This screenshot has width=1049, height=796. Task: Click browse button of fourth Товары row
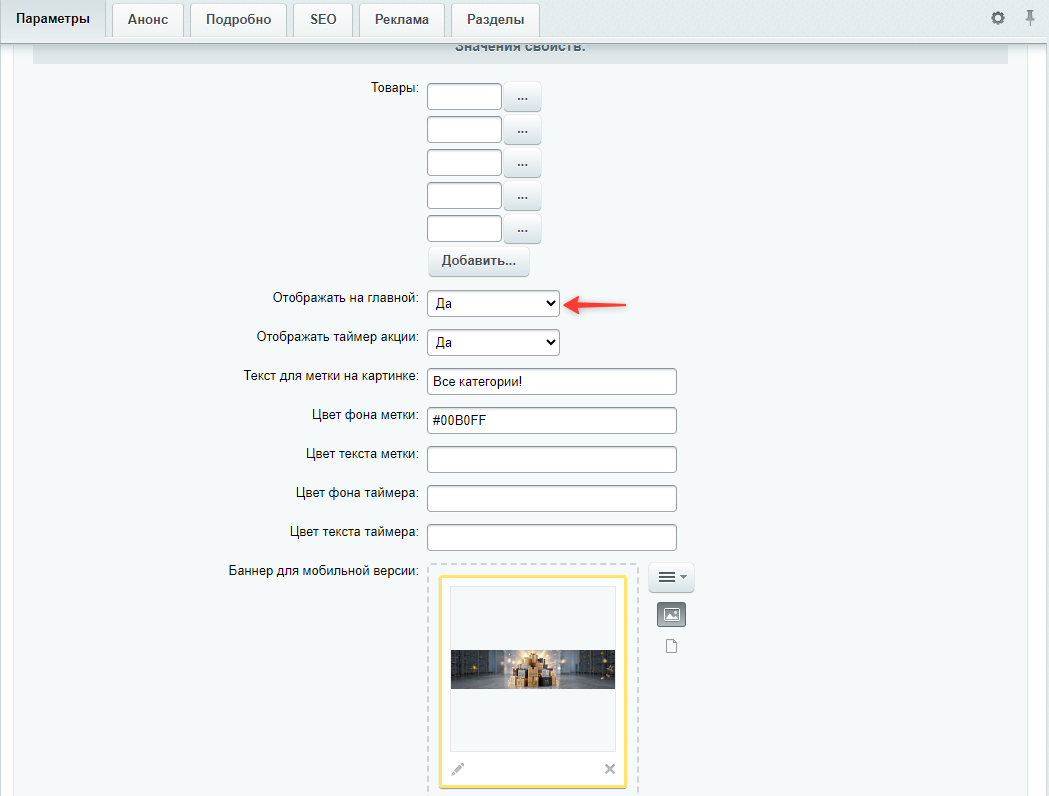pyautogui.click(x=522, y=196)
